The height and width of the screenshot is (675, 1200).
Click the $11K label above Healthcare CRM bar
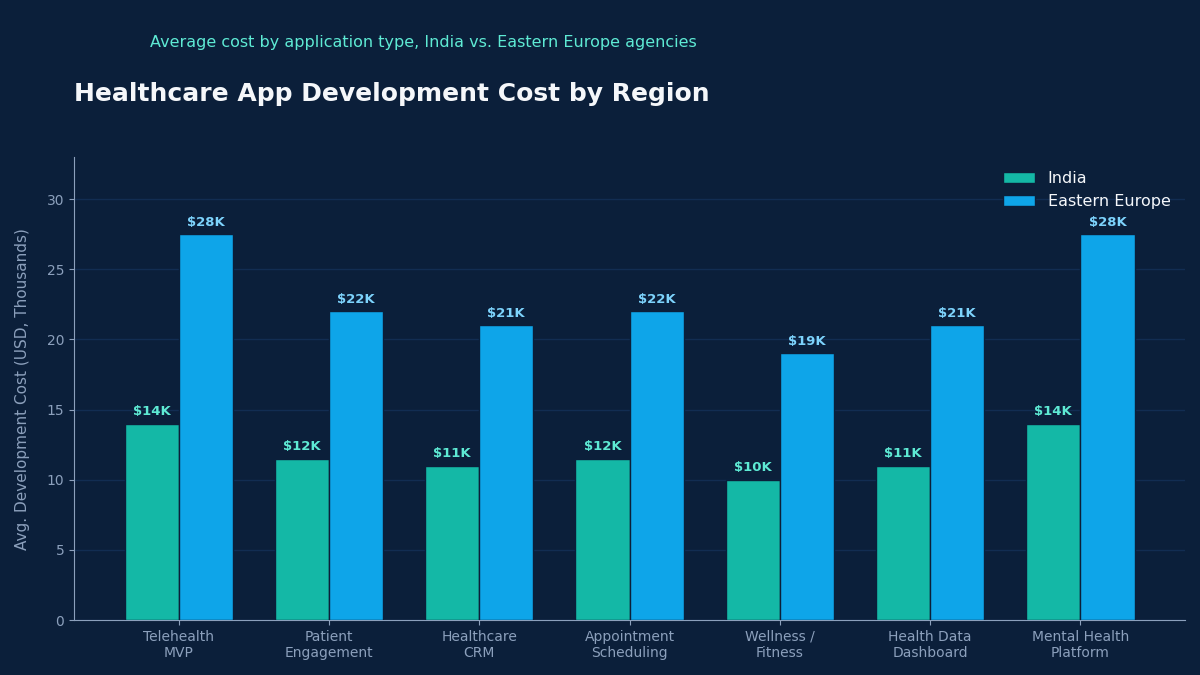coord(452,453)
